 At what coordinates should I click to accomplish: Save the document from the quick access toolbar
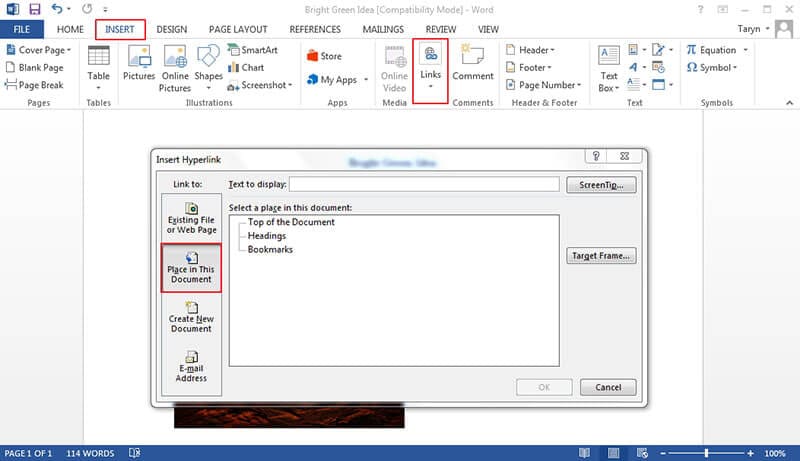[x=34, y=9]
